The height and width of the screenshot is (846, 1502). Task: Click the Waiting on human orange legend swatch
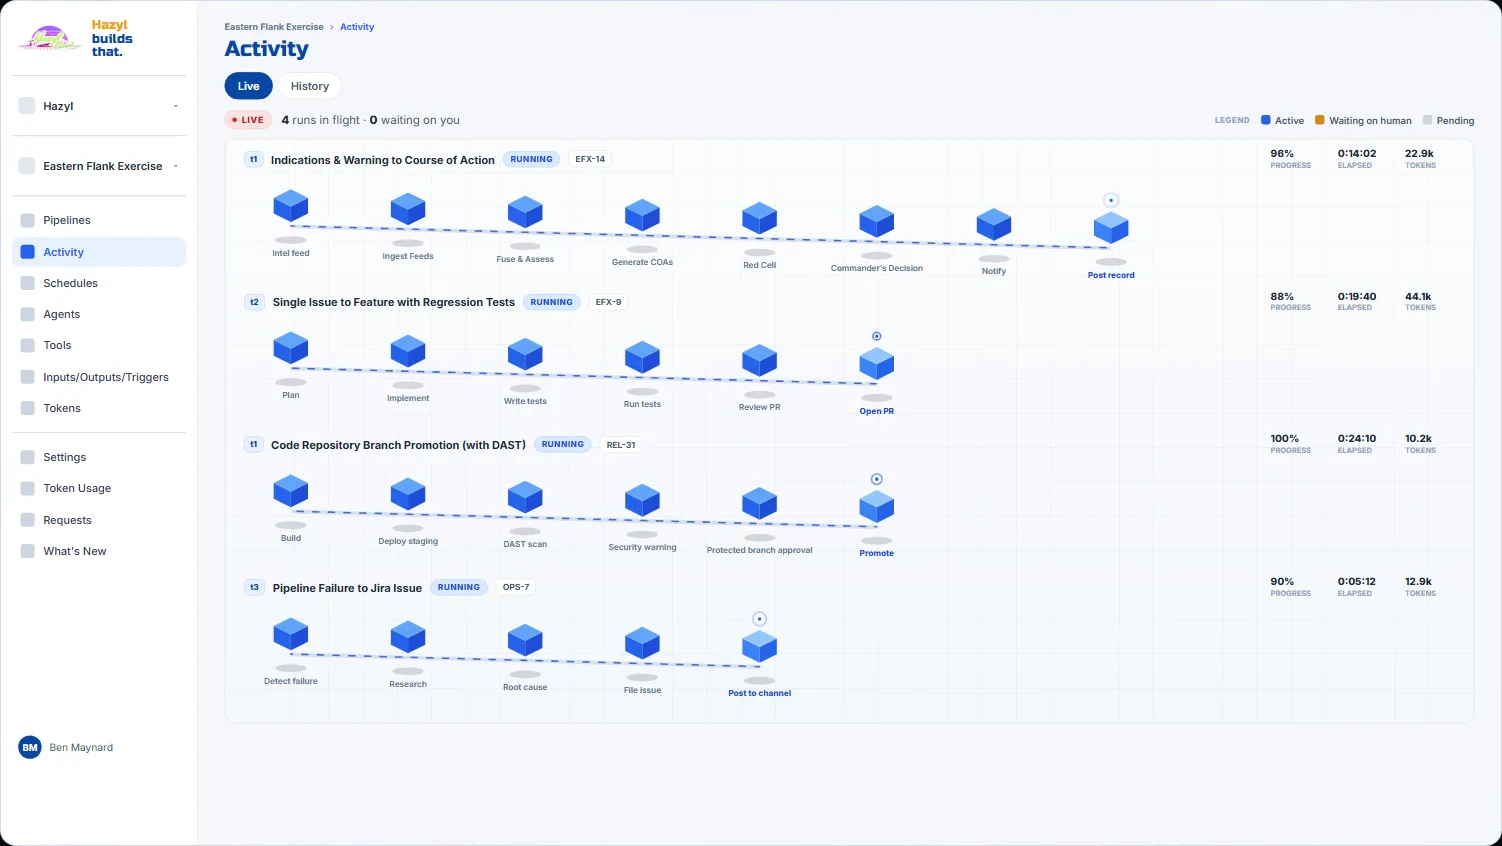coord(1320,120)
